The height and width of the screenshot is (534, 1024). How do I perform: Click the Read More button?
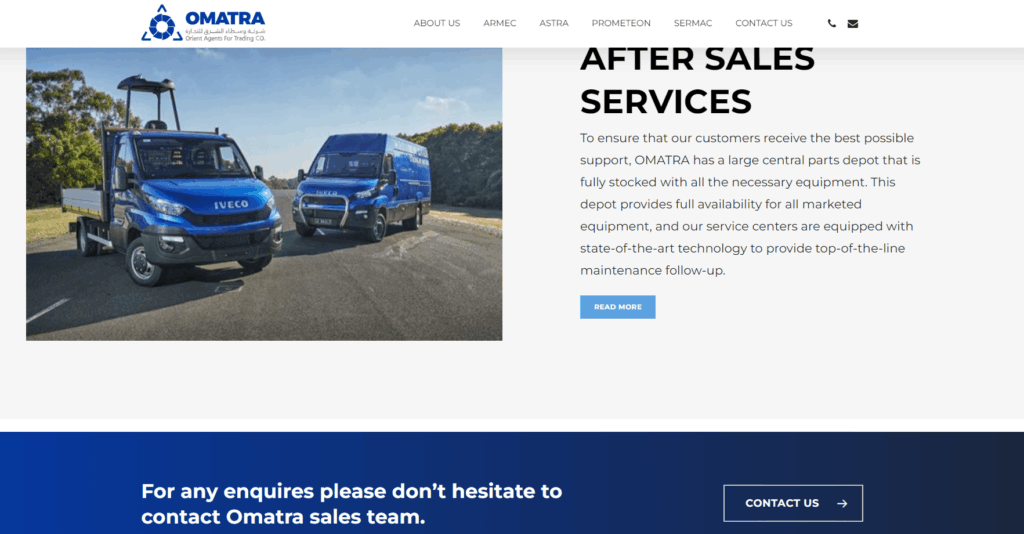click(x=618, y=307)
